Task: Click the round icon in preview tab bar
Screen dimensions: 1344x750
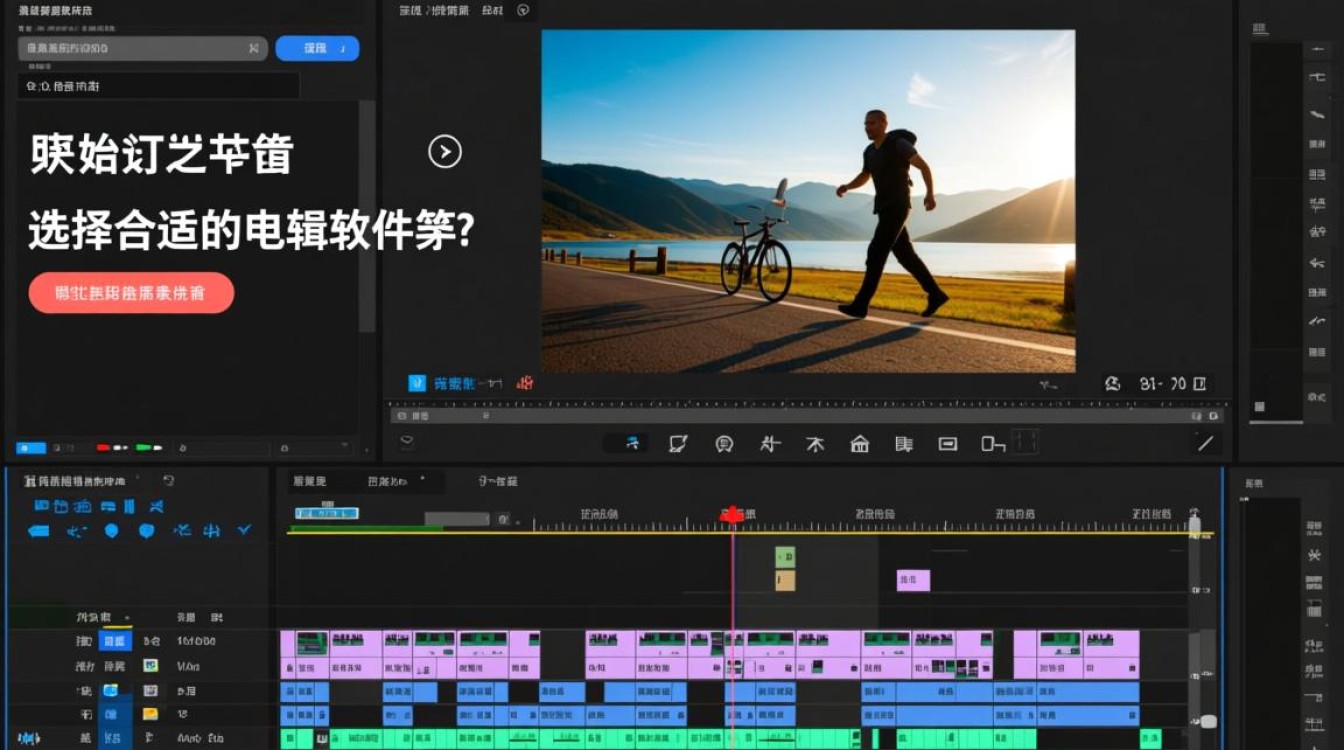Action: [x=523, y=10]
